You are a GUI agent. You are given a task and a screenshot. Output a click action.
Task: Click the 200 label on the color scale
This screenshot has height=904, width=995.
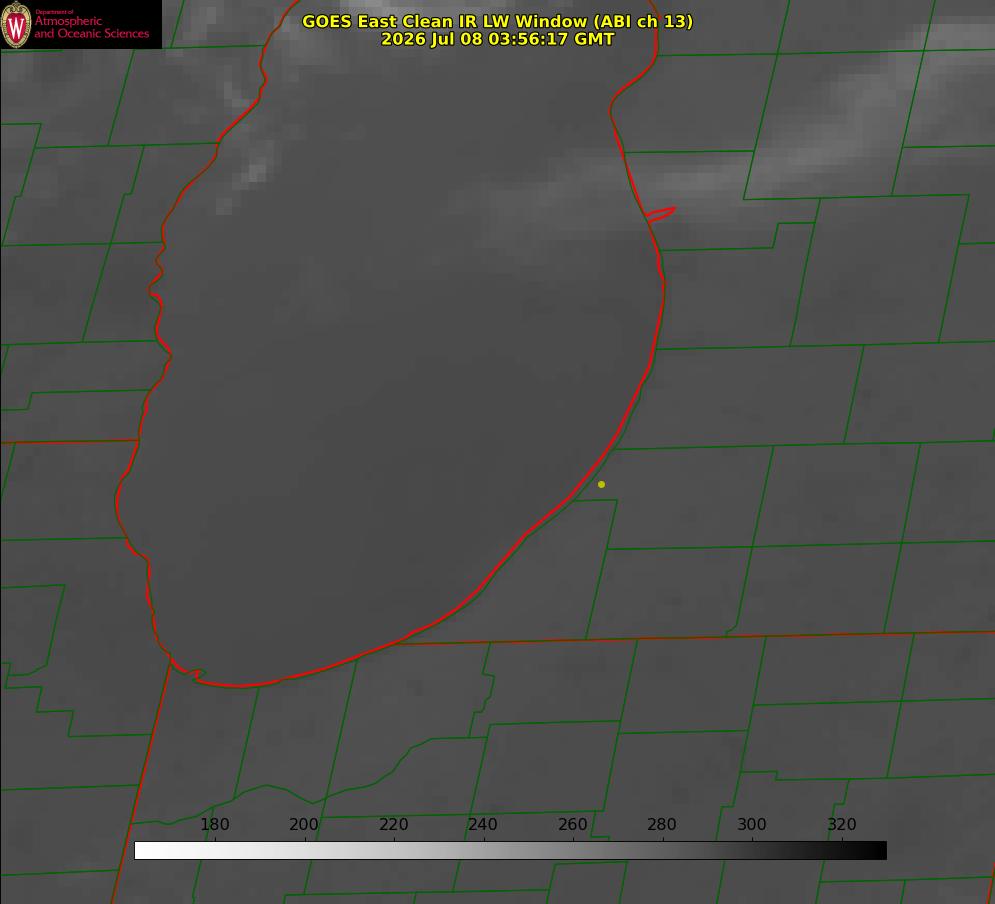coord(304,824)
